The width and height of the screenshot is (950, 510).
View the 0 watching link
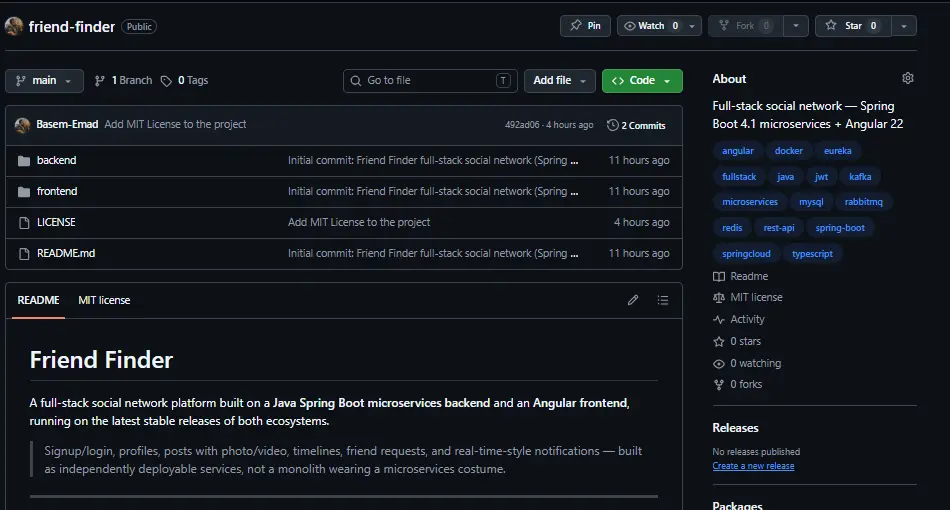point(747,363)
